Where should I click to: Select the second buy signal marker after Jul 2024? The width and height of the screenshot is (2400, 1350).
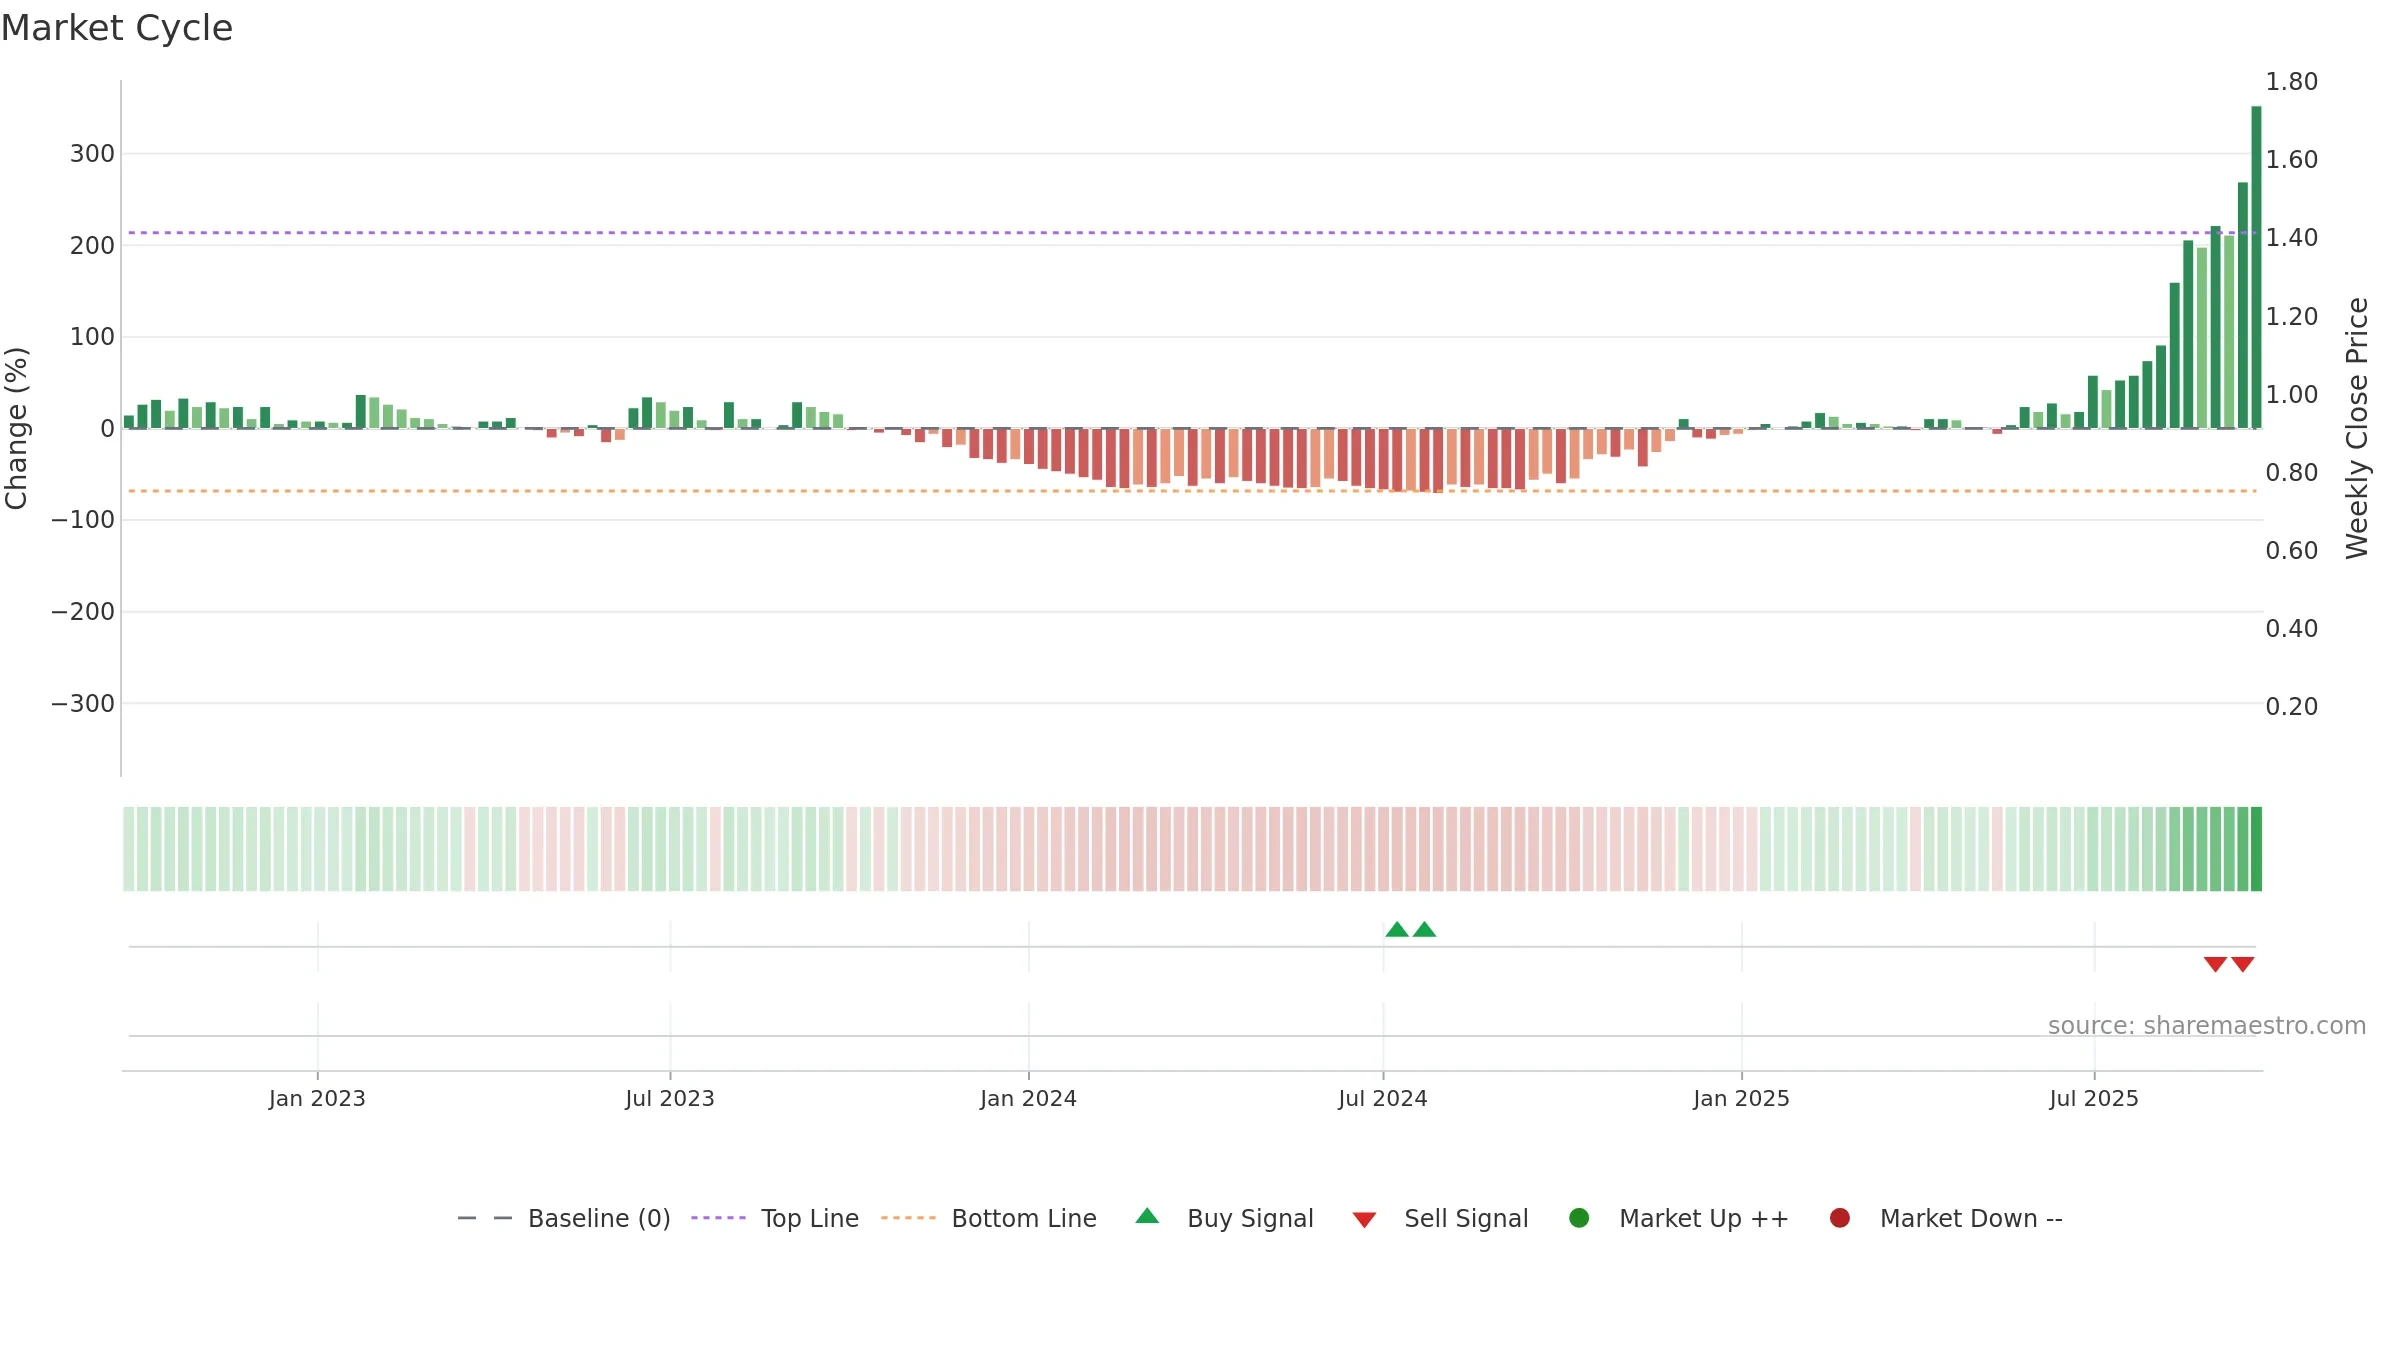(x=1424, y=930)
